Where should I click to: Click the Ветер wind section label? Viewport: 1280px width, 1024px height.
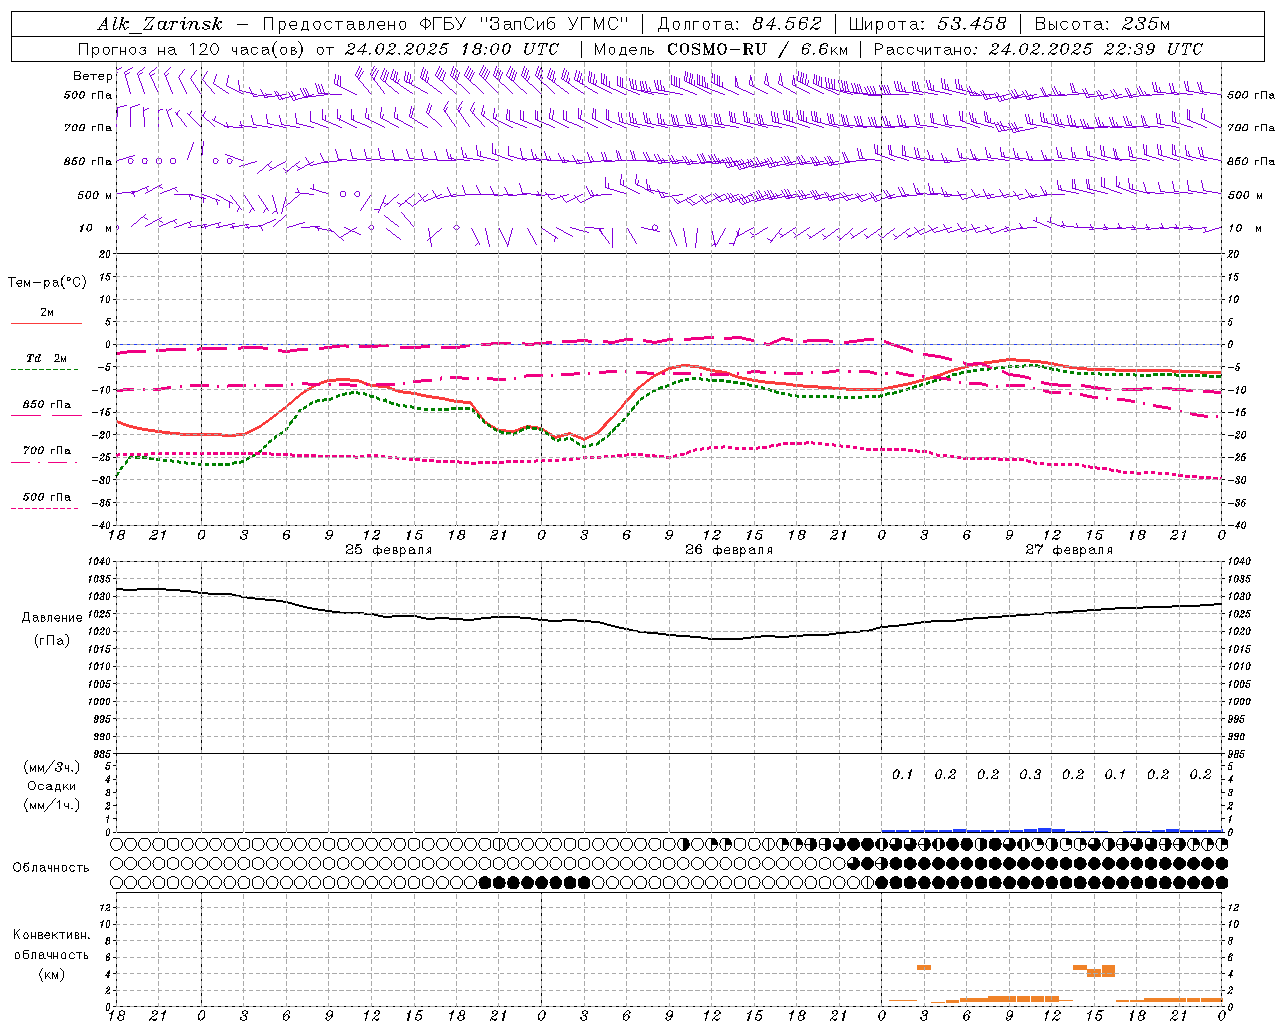92,76
